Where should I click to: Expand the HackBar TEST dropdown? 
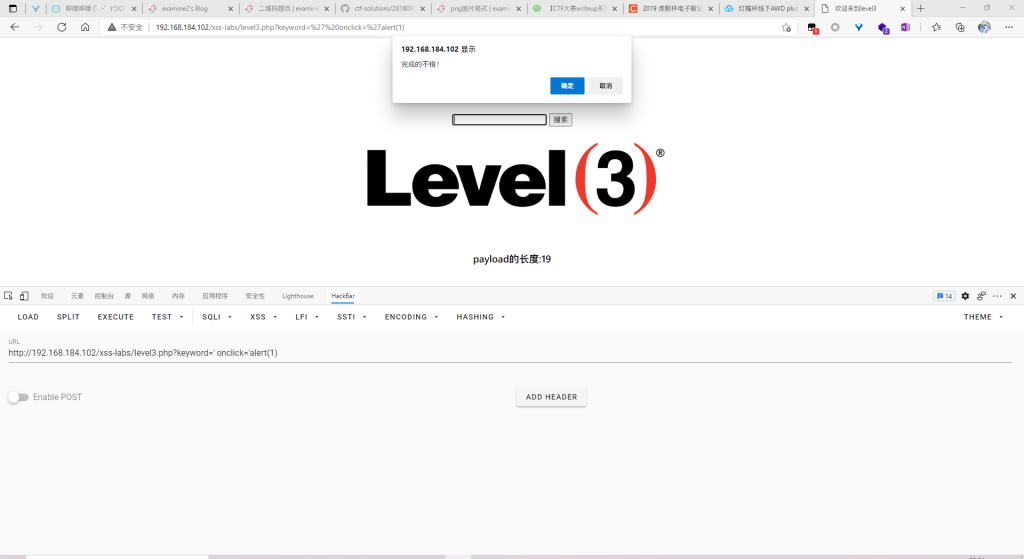pos(167,317)
